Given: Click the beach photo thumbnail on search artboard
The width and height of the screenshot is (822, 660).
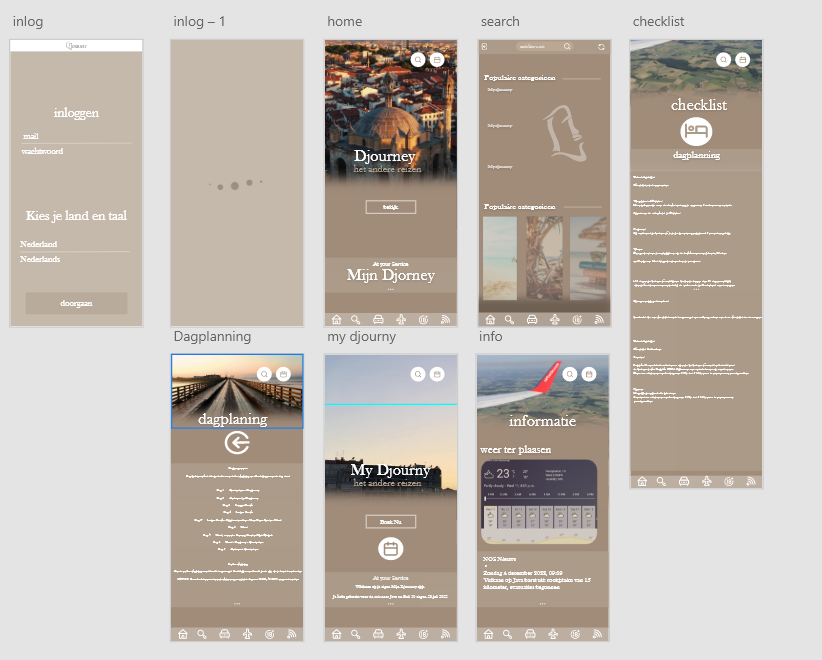Looking at the screenshot, I should (500, 258).
